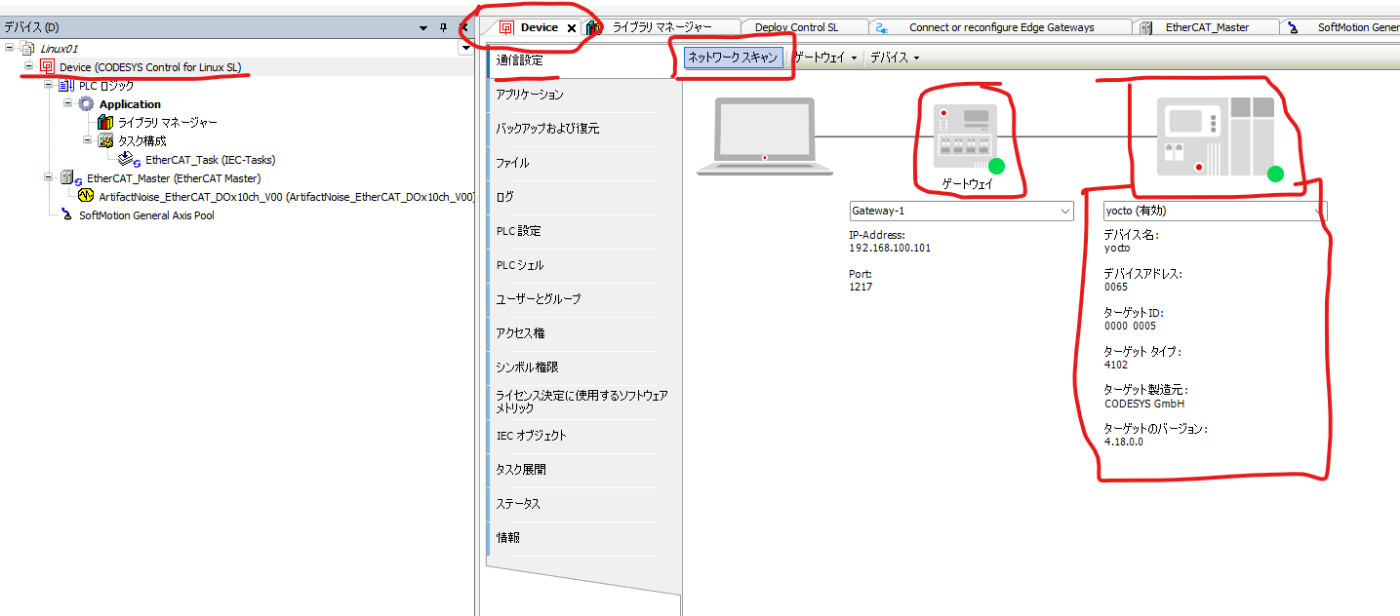Viewport: 1400px width, 616px height.
Task: Select the ライセンス決定に使用するソフトウェアメトリック tab
Action: tap(584, 401)
